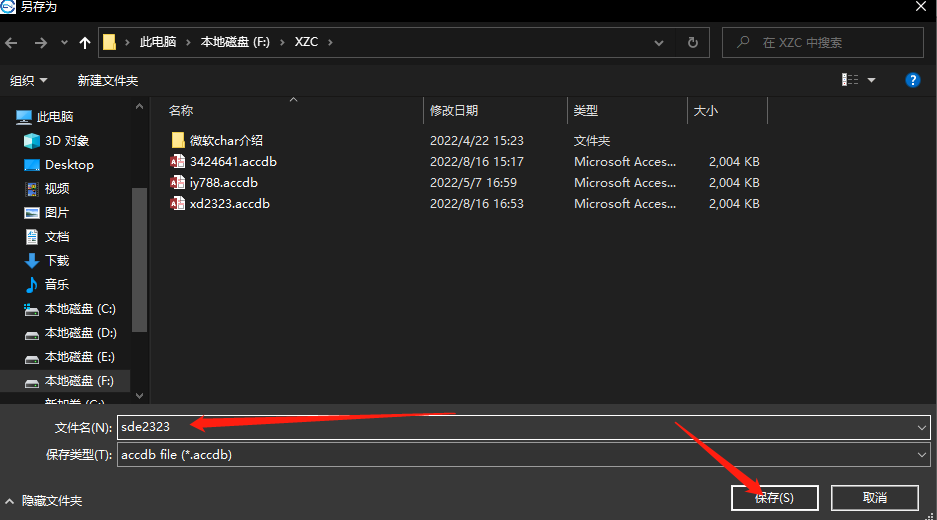This screenshot has height=520, width=937.
Task: Expand the address bar history dropdown
Action: pyautogui.click(x=659, y=43)
